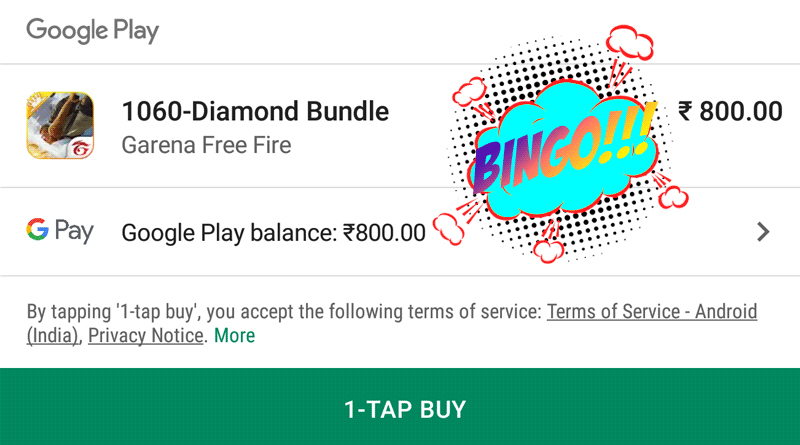This screenshot has height=445, width=800.
Task: Click the red cloud puff below the burst
Action: pos(548,250)
